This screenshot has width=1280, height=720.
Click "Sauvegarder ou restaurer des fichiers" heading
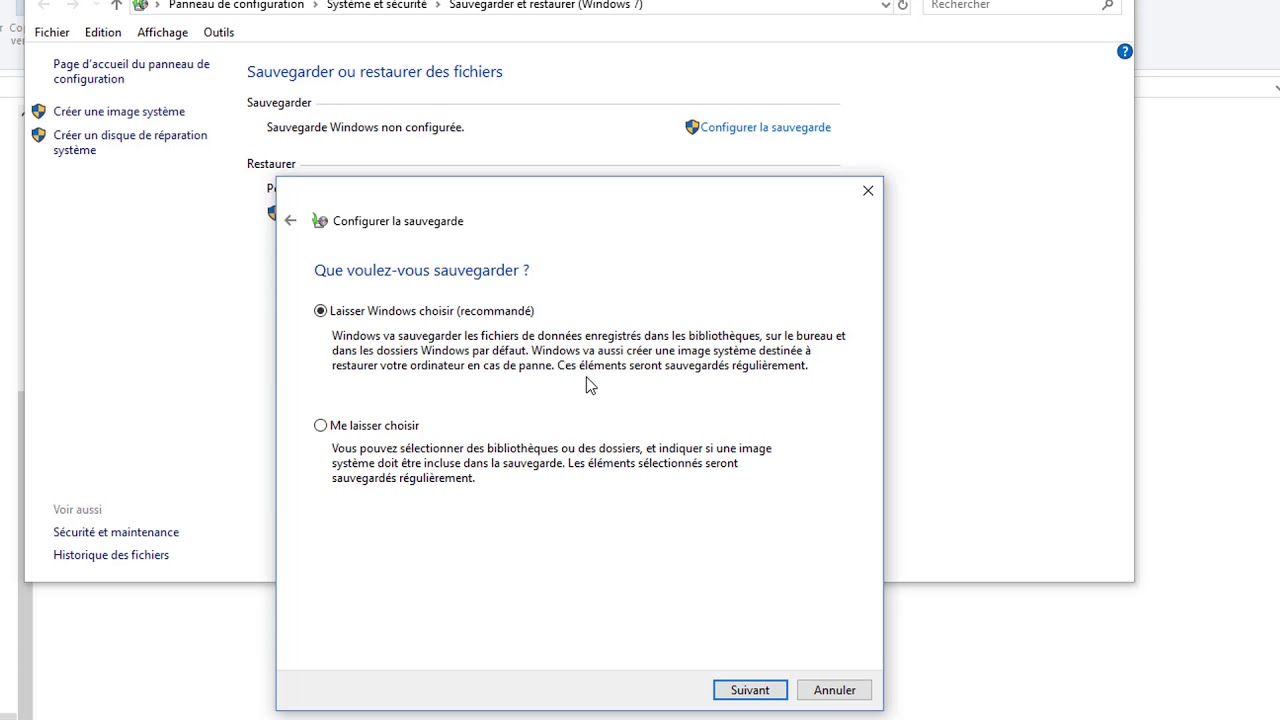pyautogui.click(x=375, y=72)
